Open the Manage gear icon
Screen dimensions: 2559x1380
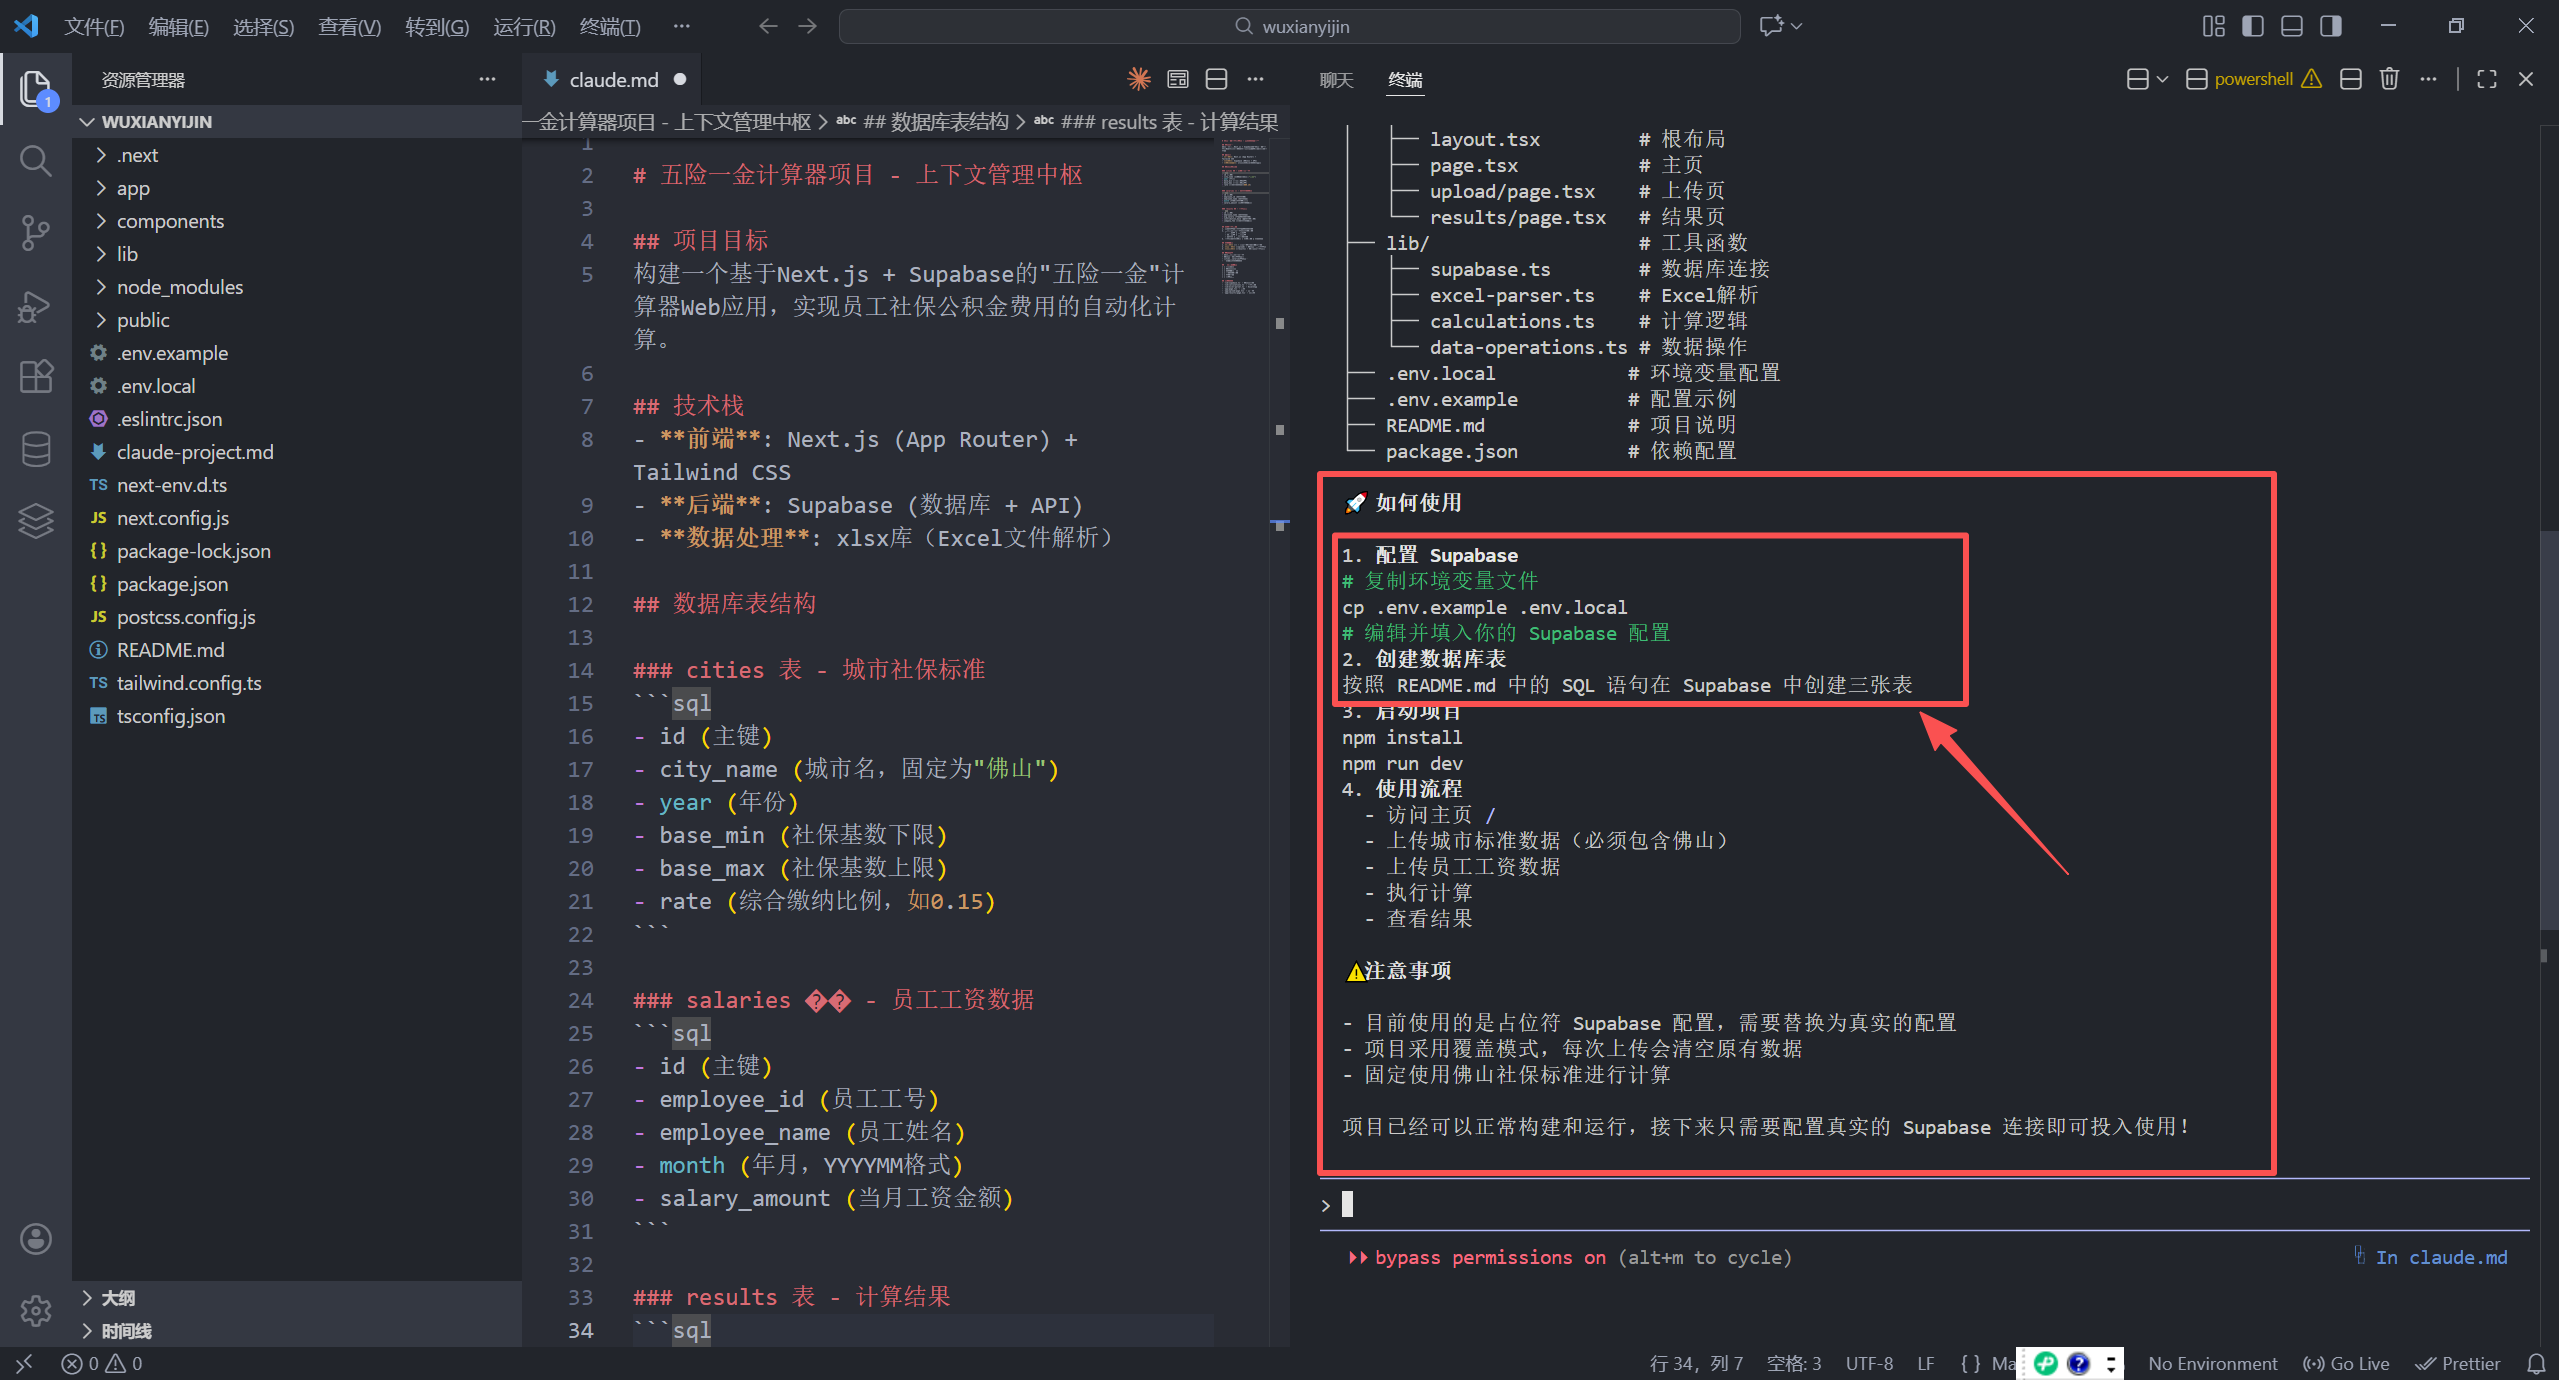[x=36, y=1310]
